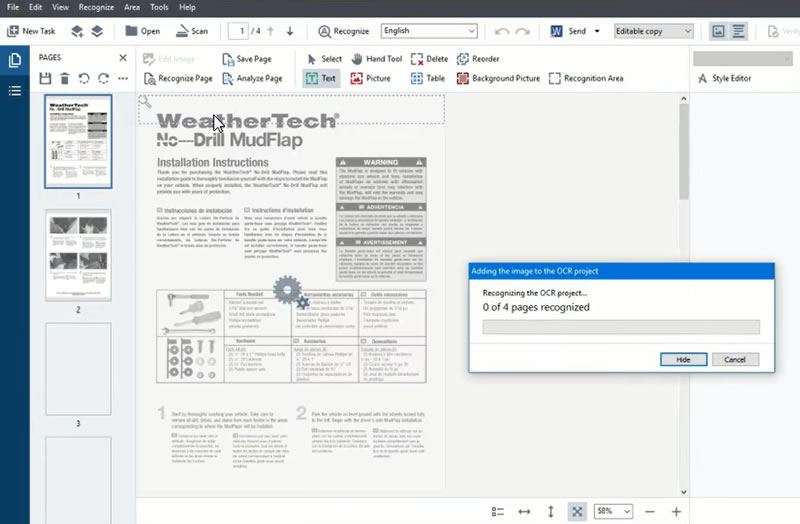The height and width of the screenshot is (524, 800).
Task: Activate the Picture area tool
Action: pos(371,79)
